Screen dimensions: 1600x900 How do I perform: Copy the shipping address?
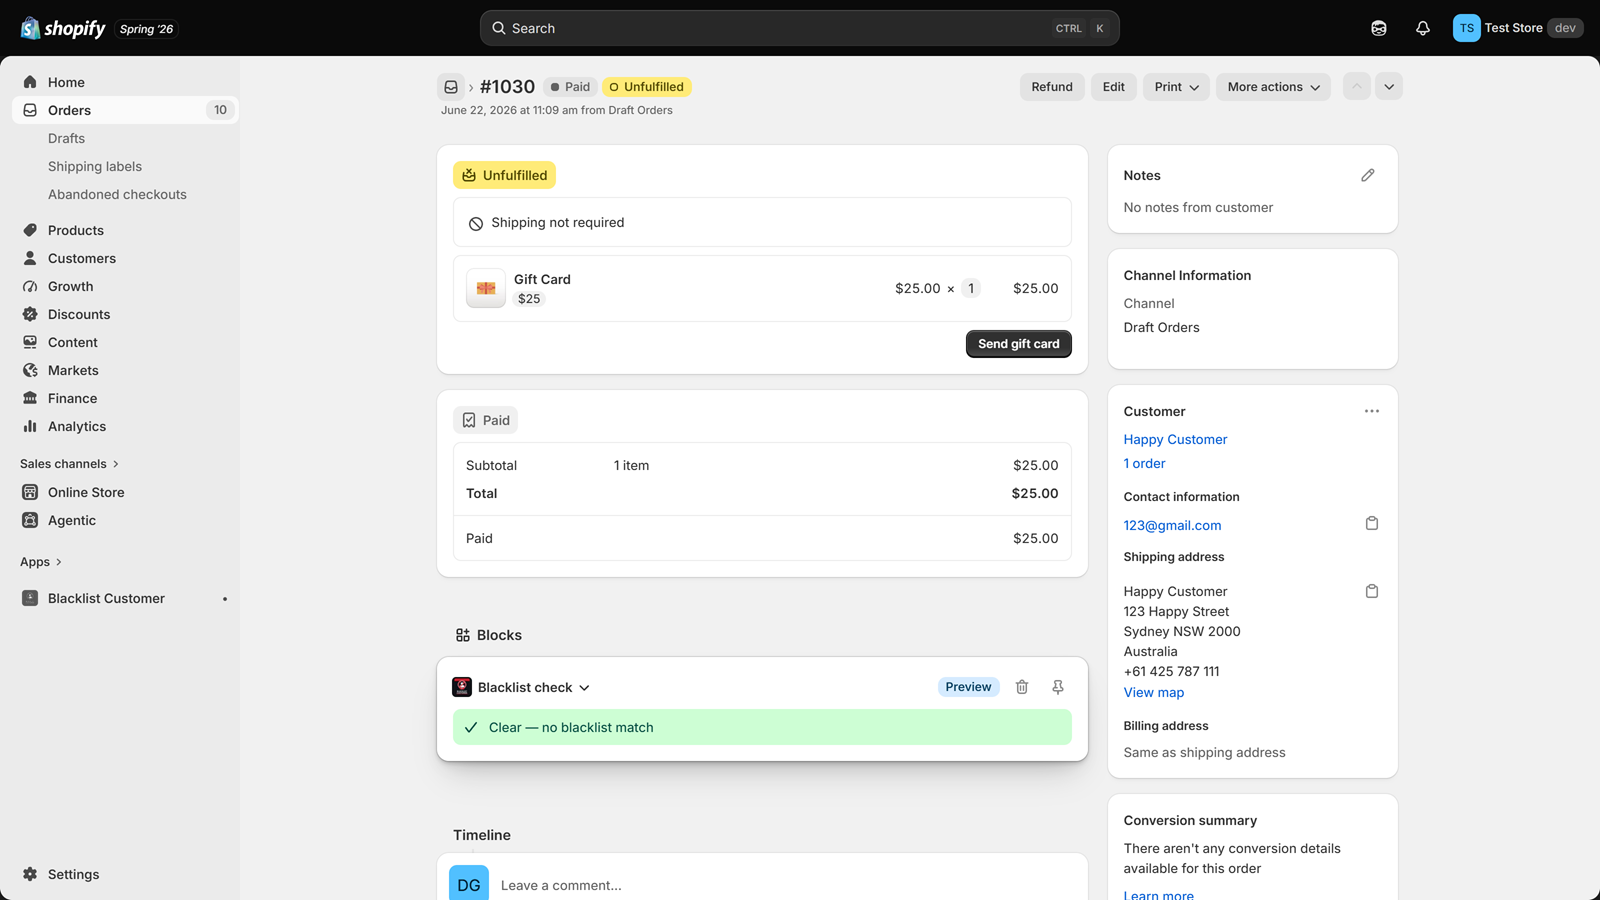pyautogui.click(x=1372, y=591)
